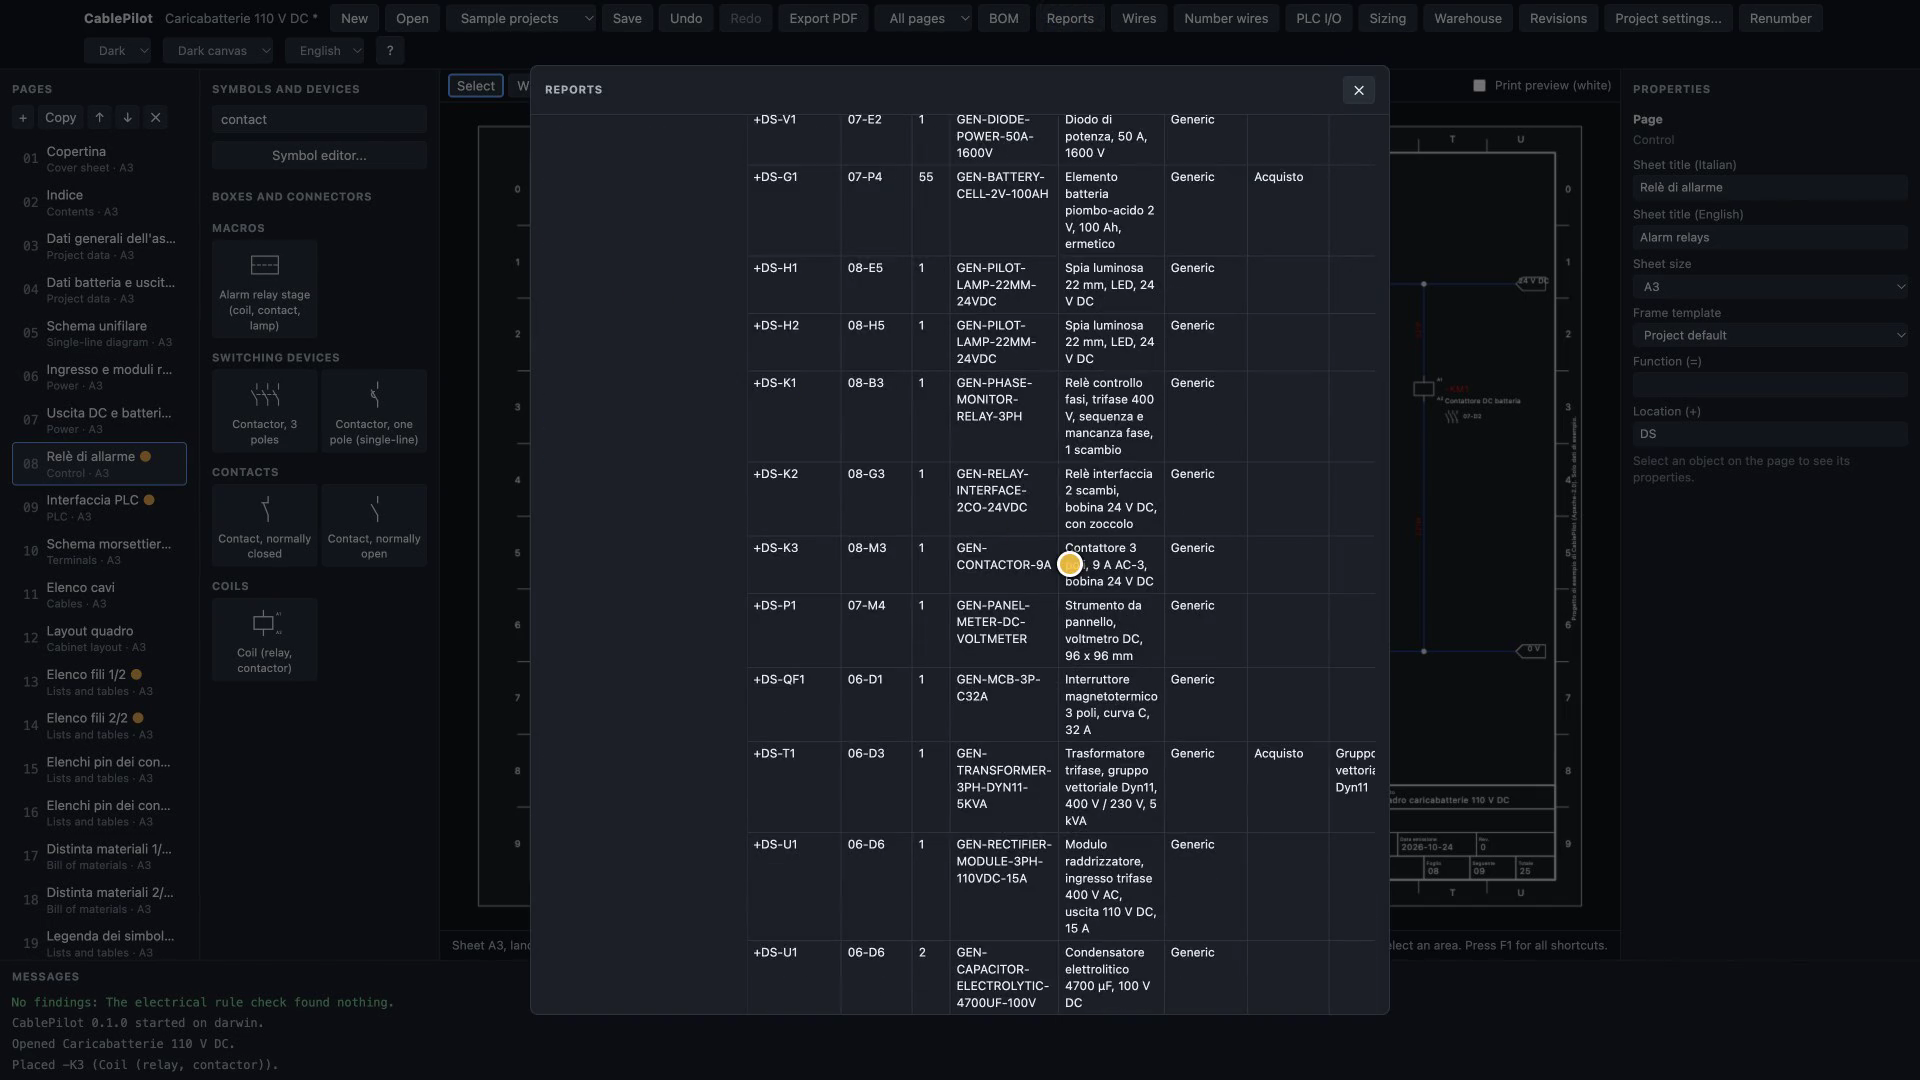Select the Contactor, 3 poles symbol
Screen dimensions: 1920x1080
tap(264, 411)
